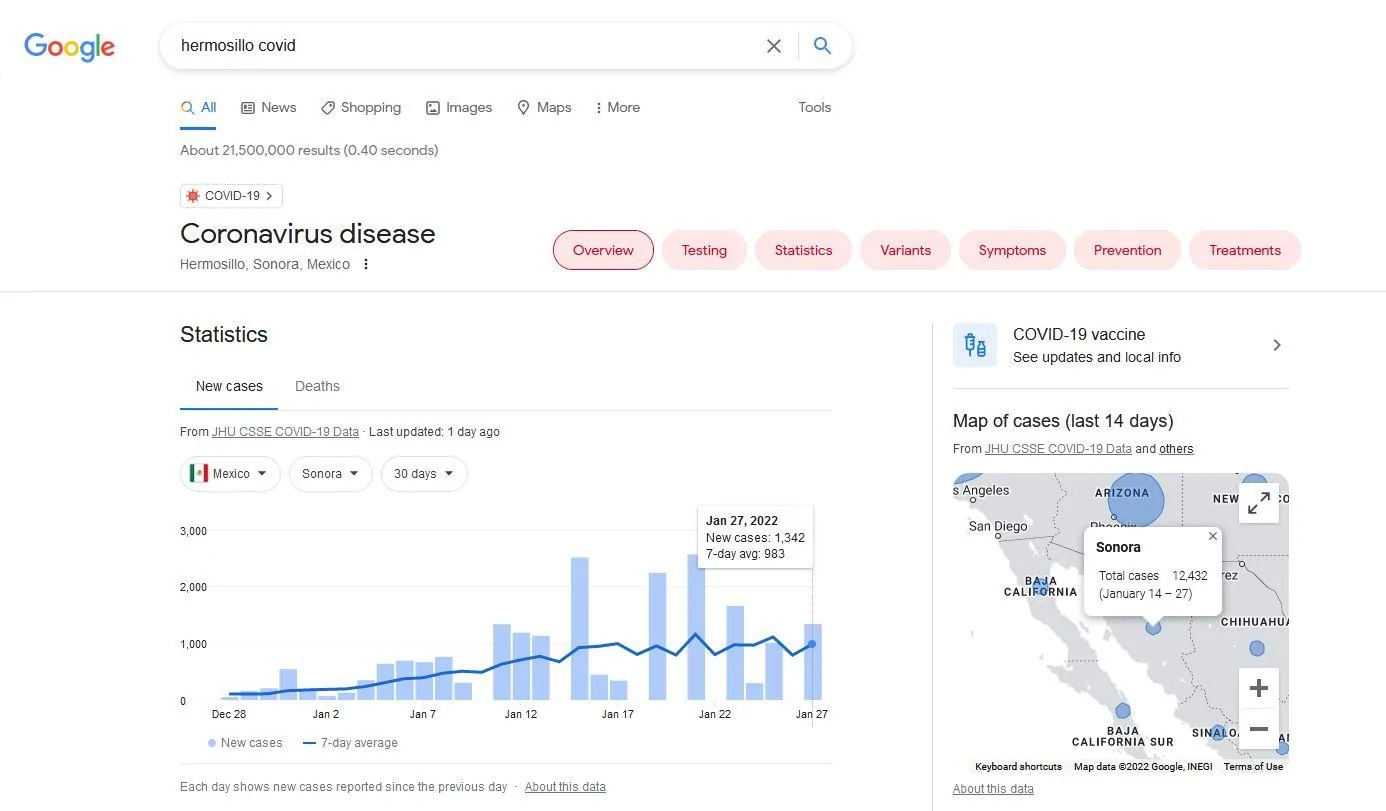This screenshot has width=1386, height=811.
Task: Switch to the News results tab
Action: click(x=269, y=107)
